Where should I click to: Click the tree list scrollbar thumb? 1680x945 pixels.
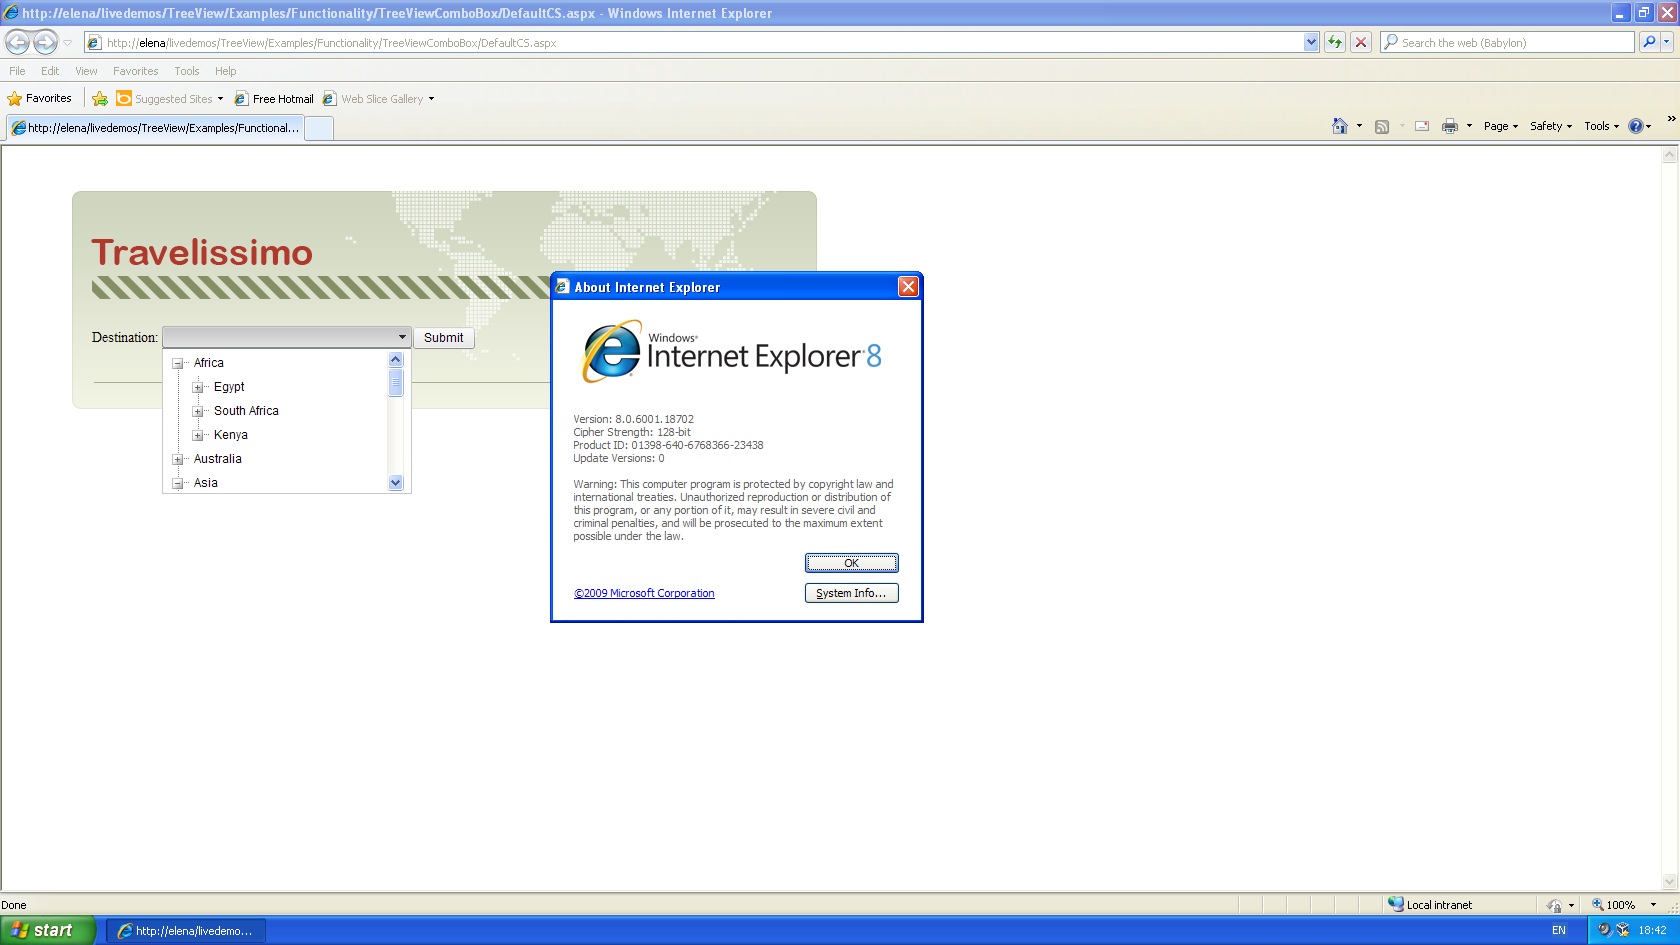395,382
